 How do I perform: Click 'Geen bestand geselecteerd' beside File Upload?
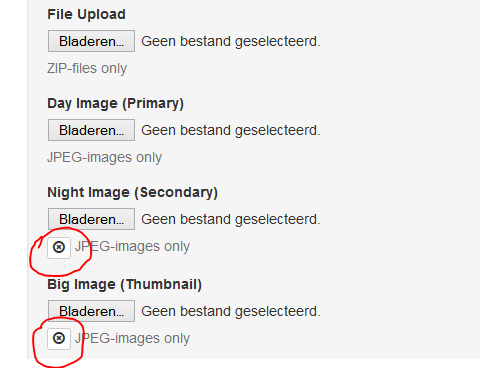click(231, 42)
